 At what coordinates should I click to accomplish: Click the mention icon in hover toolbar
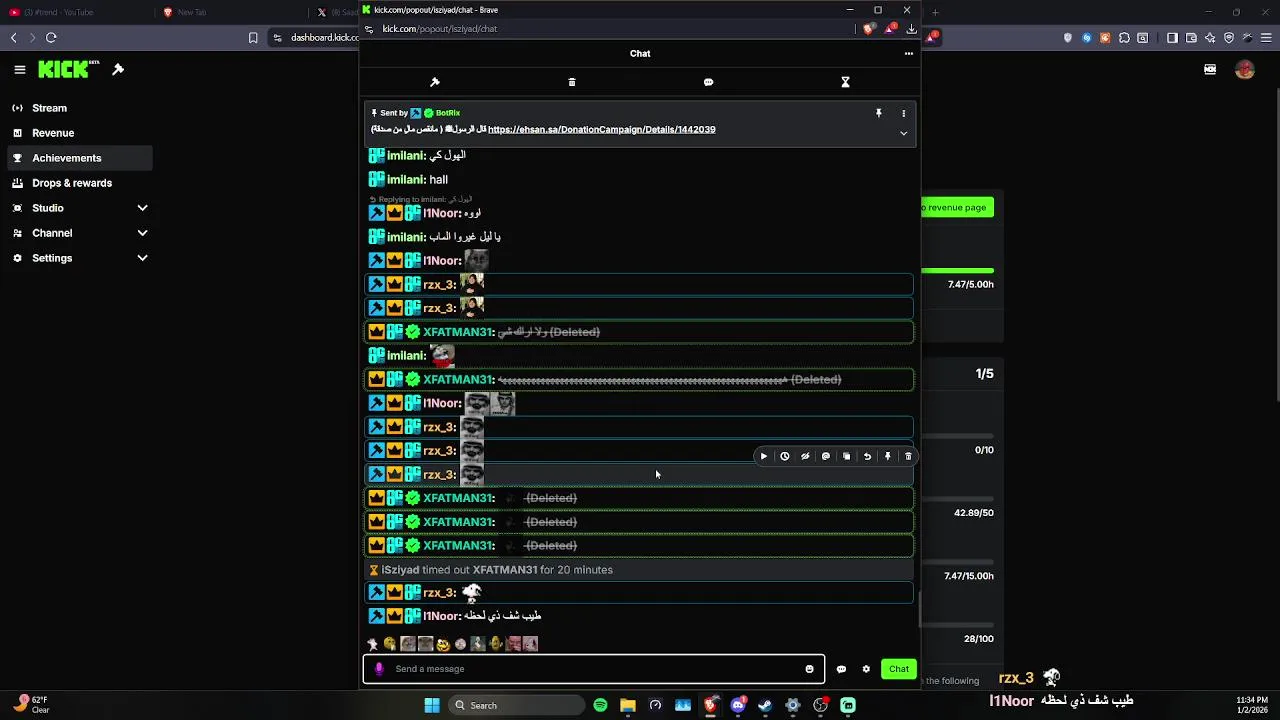click(826, 456)
